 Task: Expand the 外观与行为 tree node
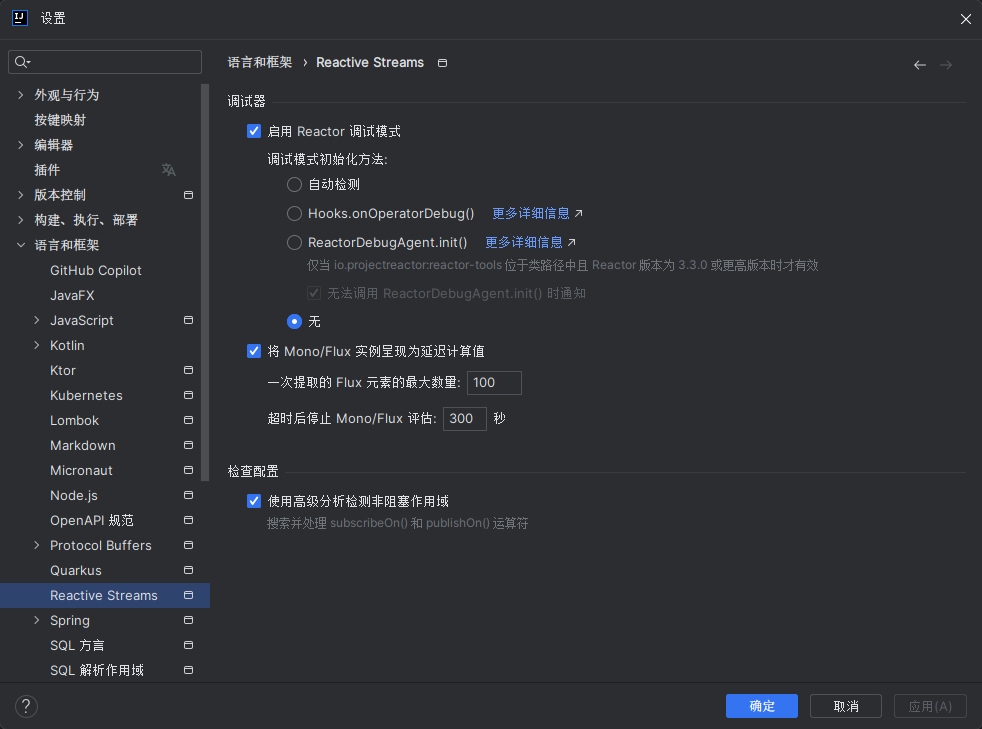point(21,95)
